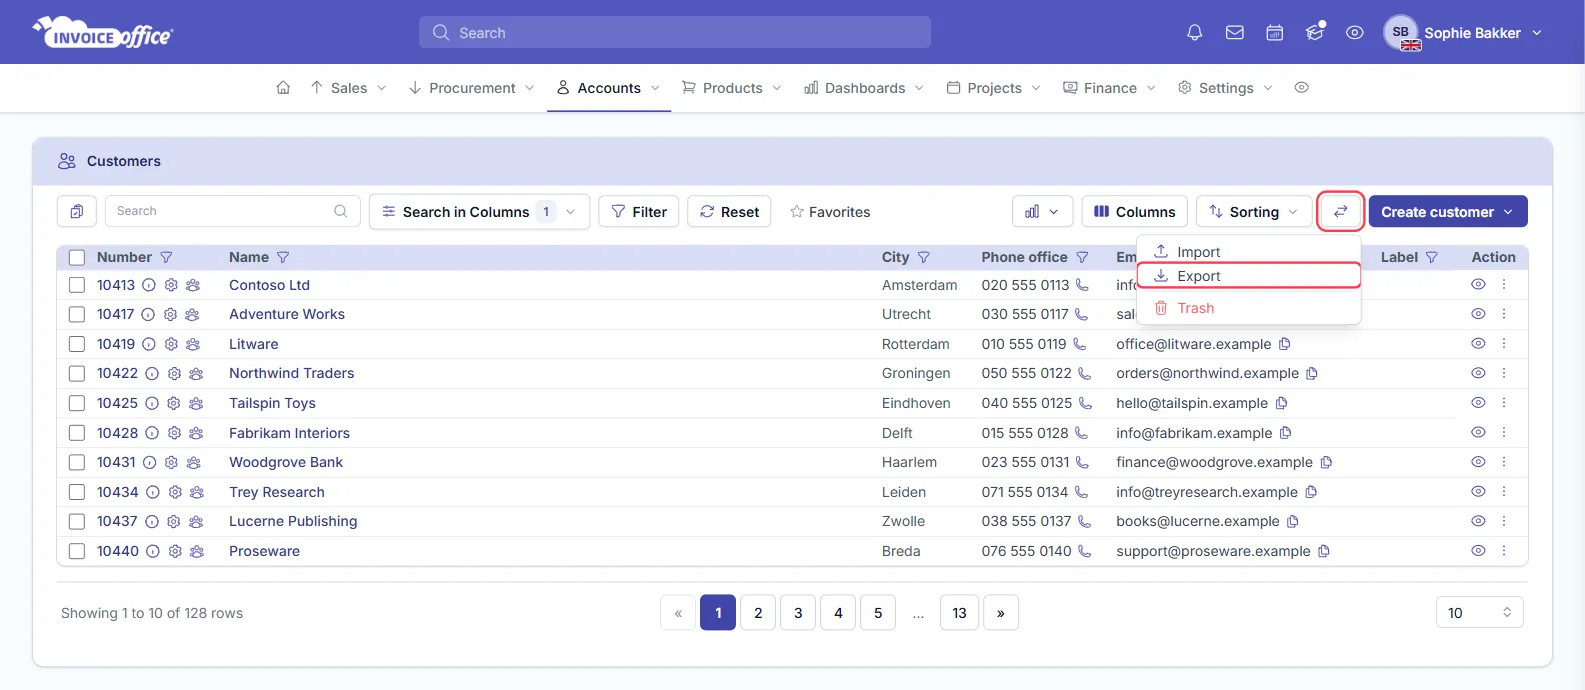Check the box for customer 10437
1585x690 pixels.
[77, 521]
